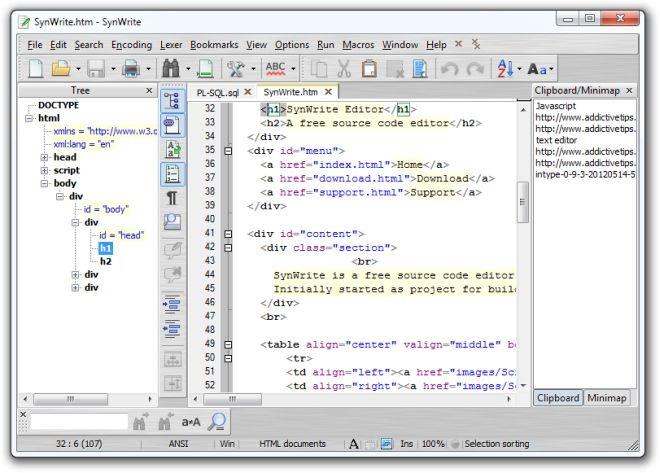The width and height of the screenshot is (660, 473).
Task: Toggle case sensitive a·A search option
Action: (191, 422)
